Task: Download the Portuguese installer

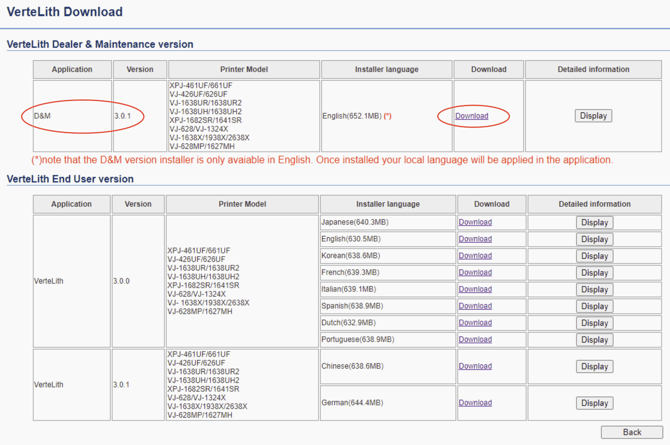Action: 475,339
